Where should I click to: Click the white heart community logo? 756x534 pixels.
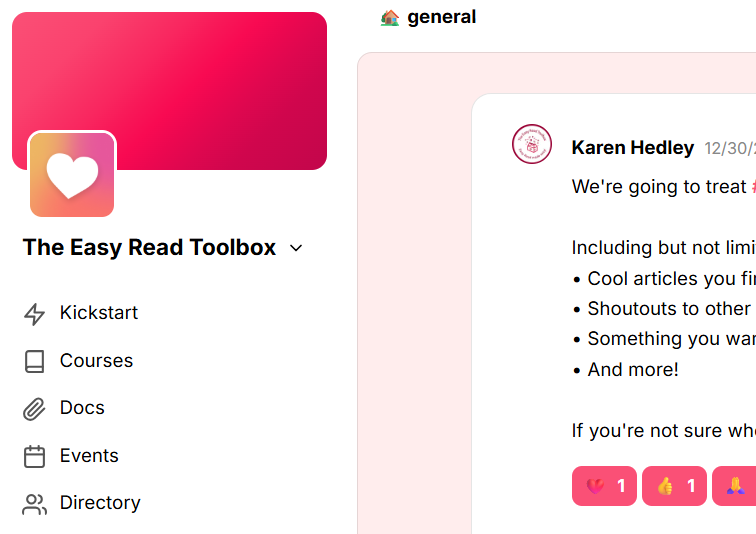click(x=72, y=174)
